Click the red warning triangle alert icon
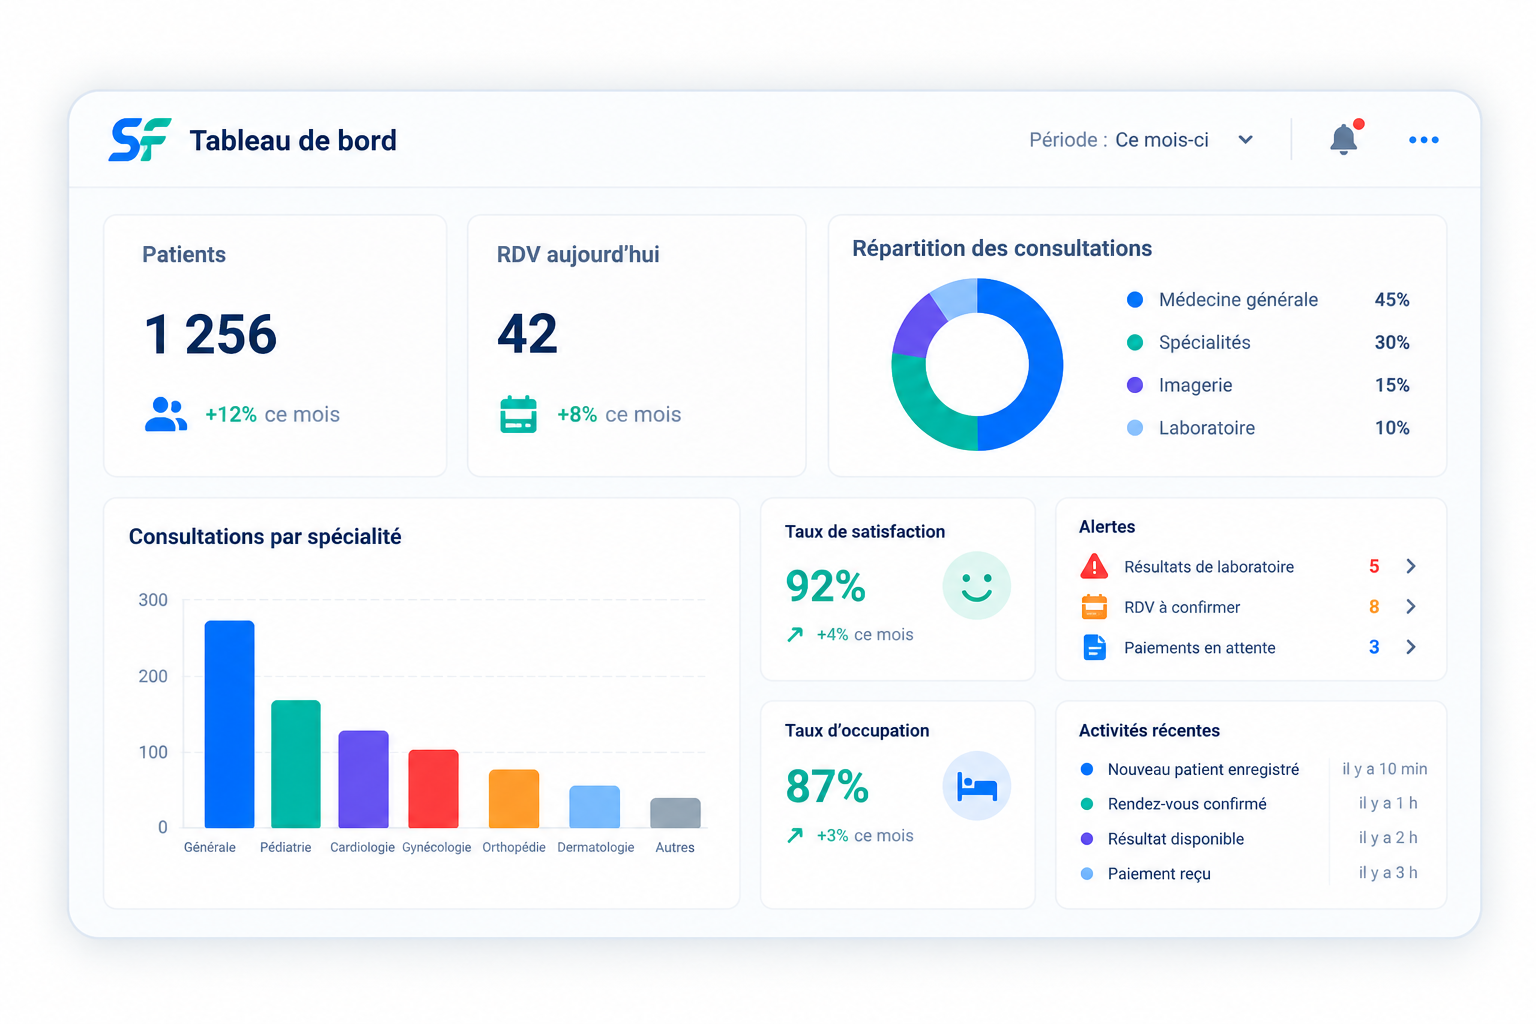This screenshot has height=1024, width=1536. (1094, 567)
